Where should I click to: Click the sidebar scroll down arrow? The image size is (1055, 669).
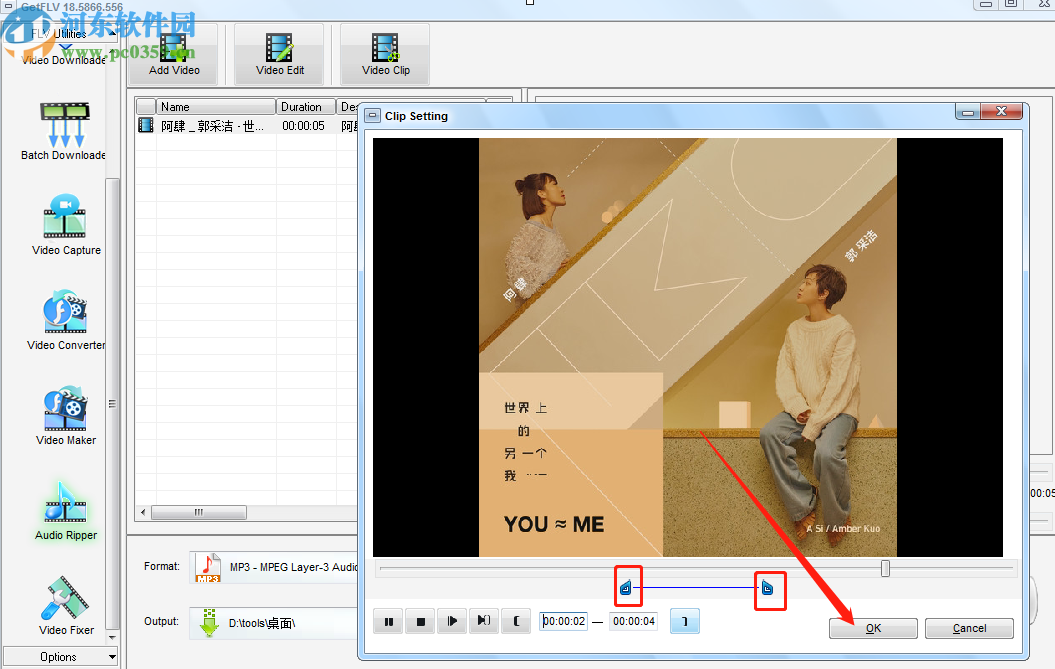(x=112, y=637)
